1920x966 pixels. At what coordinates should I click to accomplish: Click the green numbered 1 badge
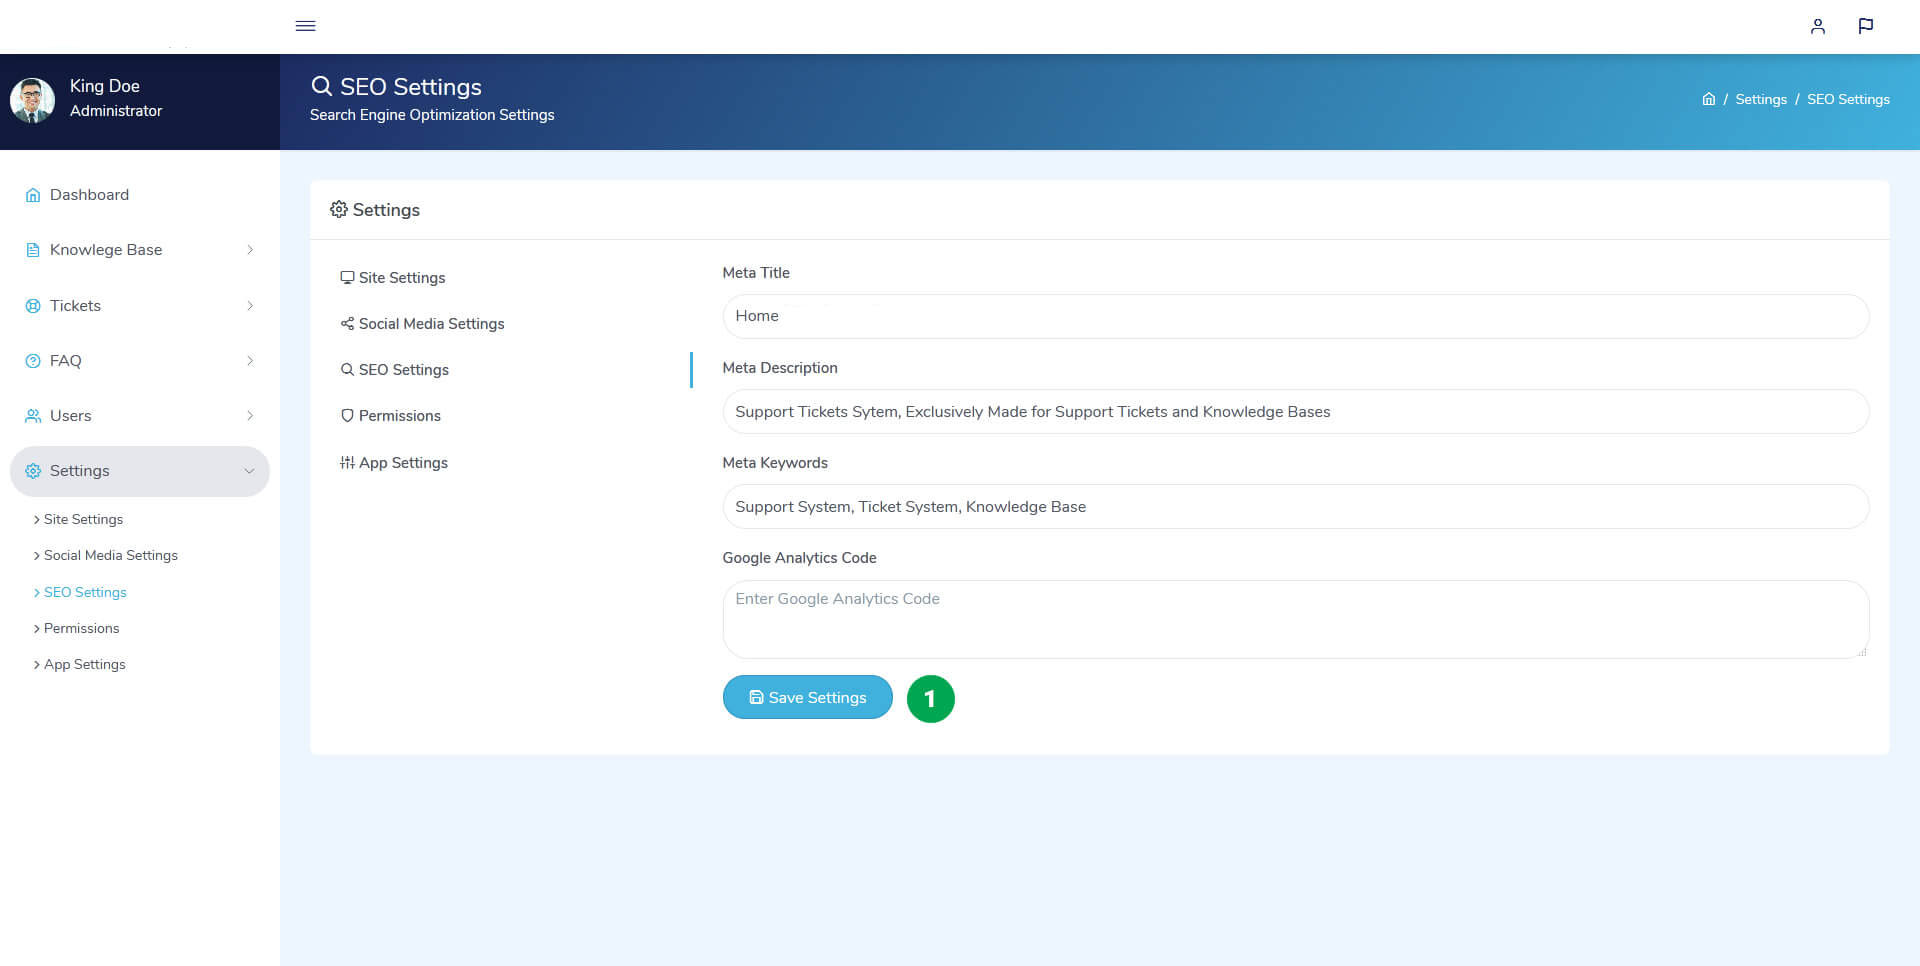(x=930, y=698)
